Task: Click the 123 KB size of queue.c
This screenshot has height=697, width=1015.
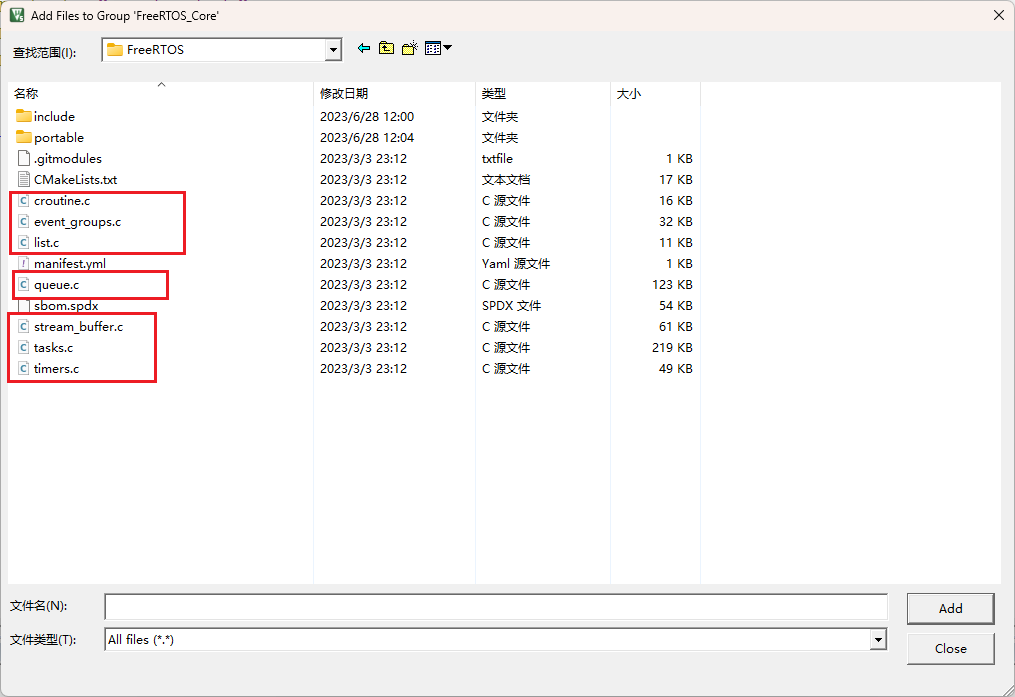Action: click(672, 285)
